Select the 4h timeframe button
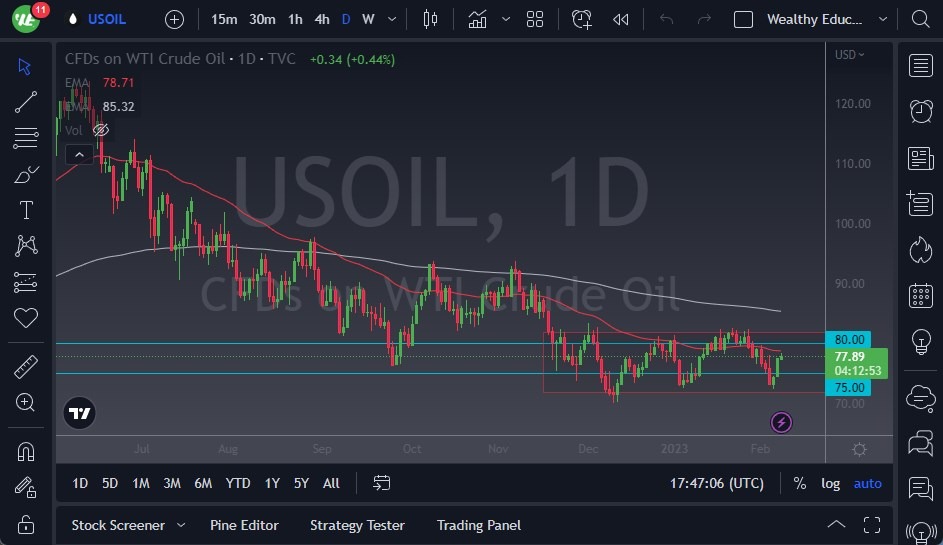Screen dimensions: 943x545 click(x=321, y=19)
